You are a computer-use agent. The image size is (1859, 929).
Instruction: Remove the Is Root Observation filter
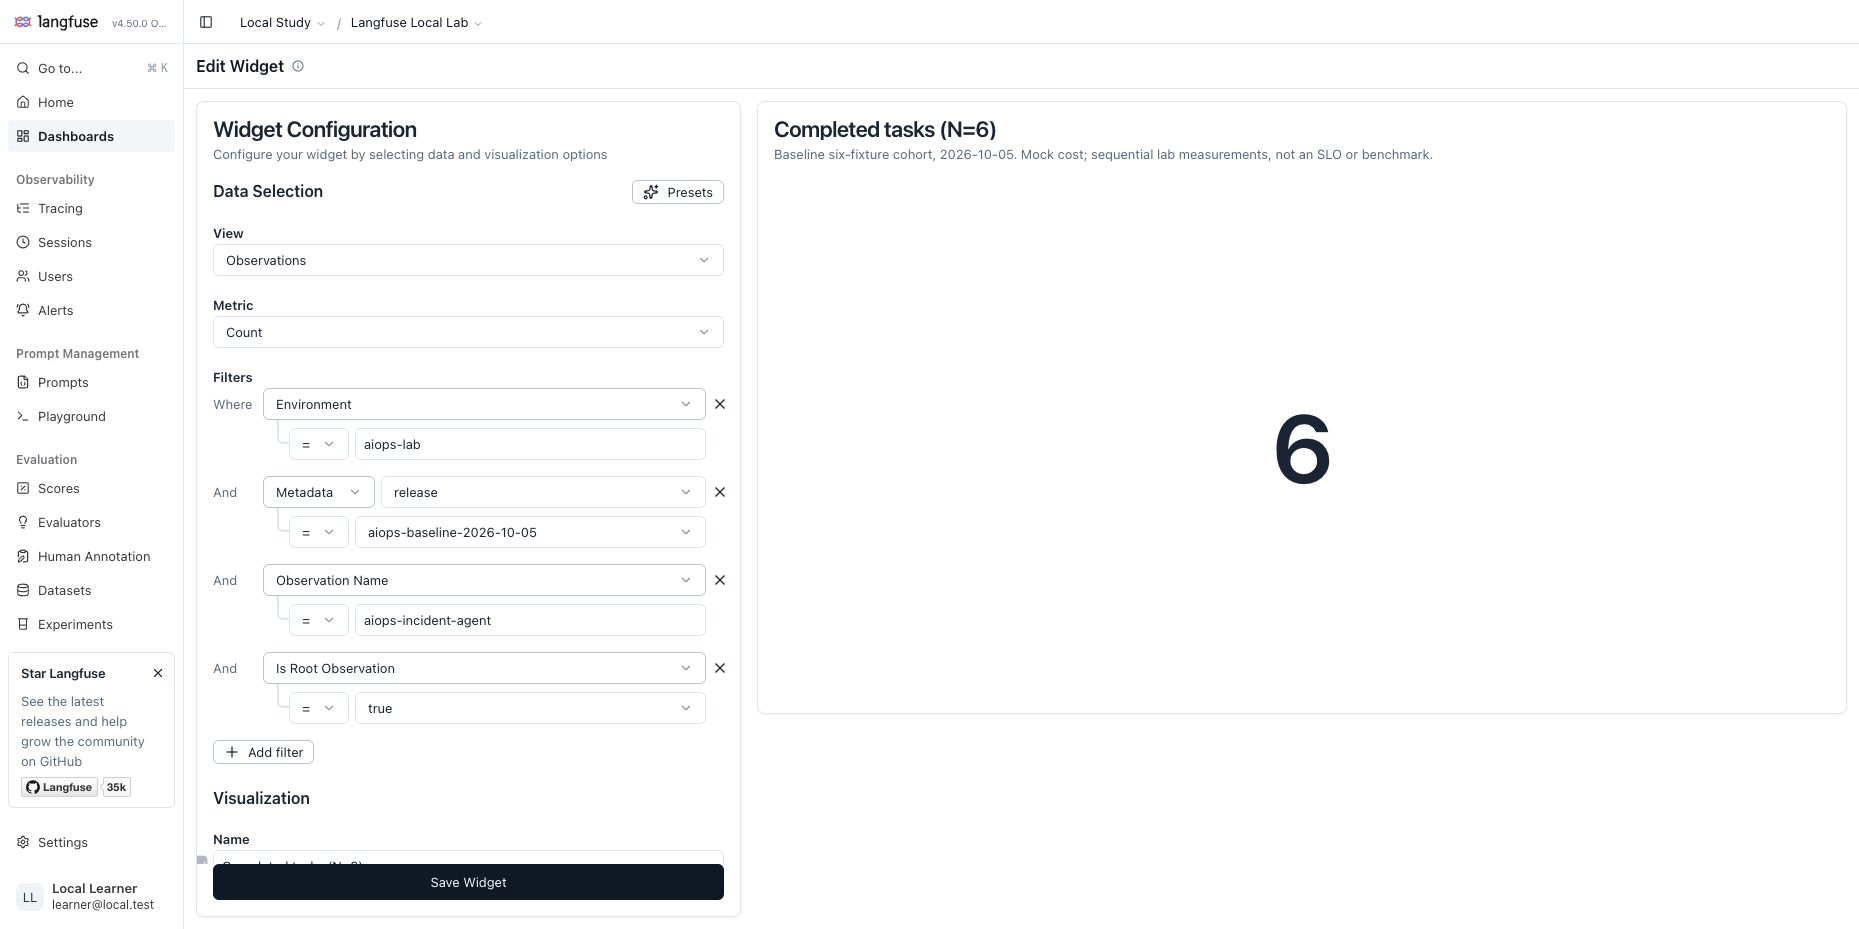pyautogui.click(x=720, y=668)
